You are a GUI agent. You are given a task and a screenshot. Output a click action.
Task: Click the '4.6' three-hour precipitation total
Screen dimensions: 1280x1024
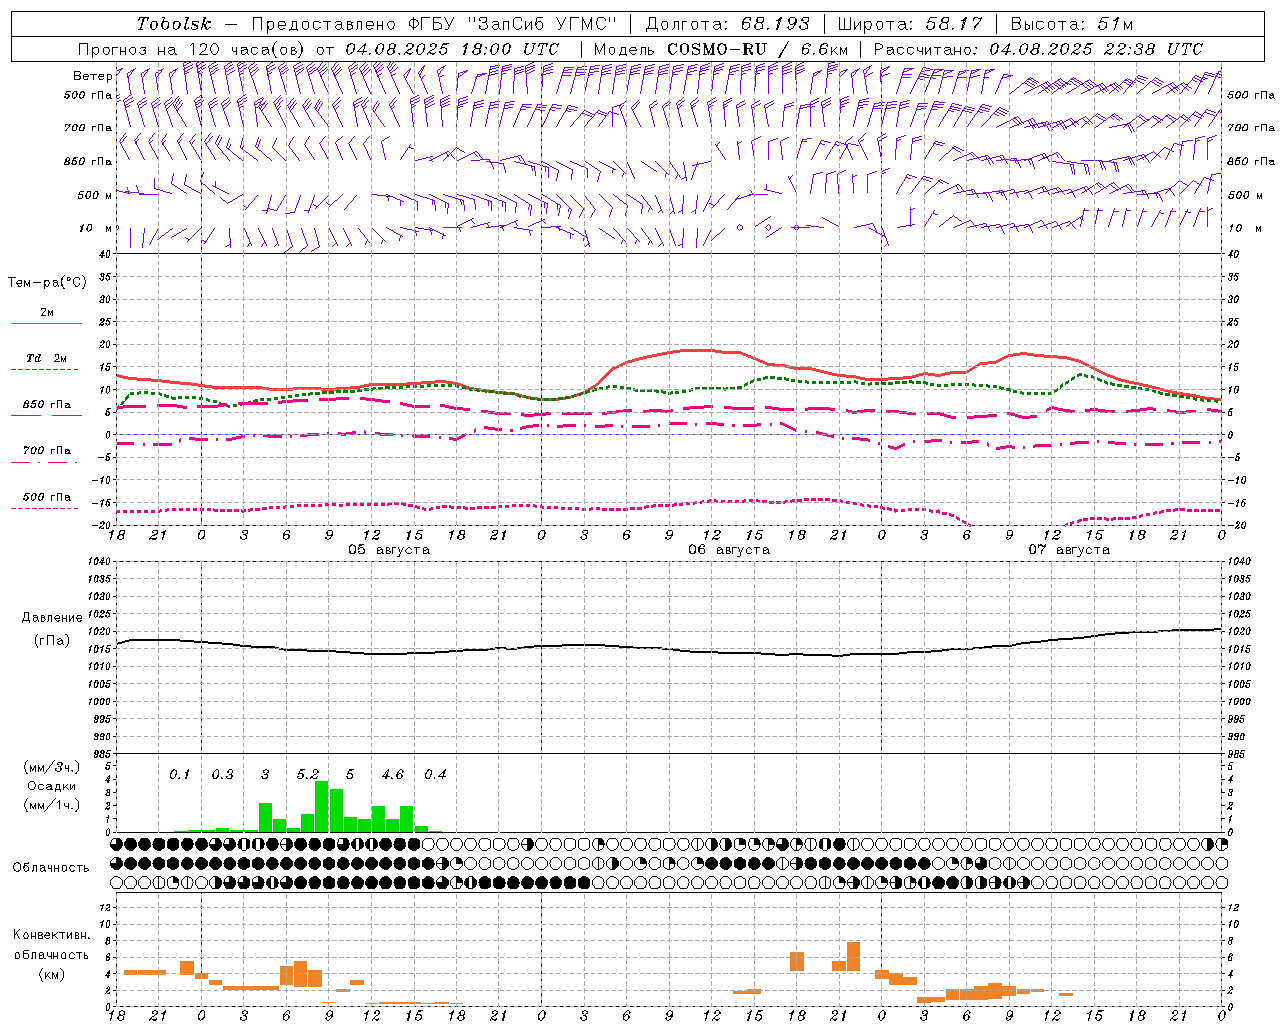pyautogui.click(x=393, y=774)
